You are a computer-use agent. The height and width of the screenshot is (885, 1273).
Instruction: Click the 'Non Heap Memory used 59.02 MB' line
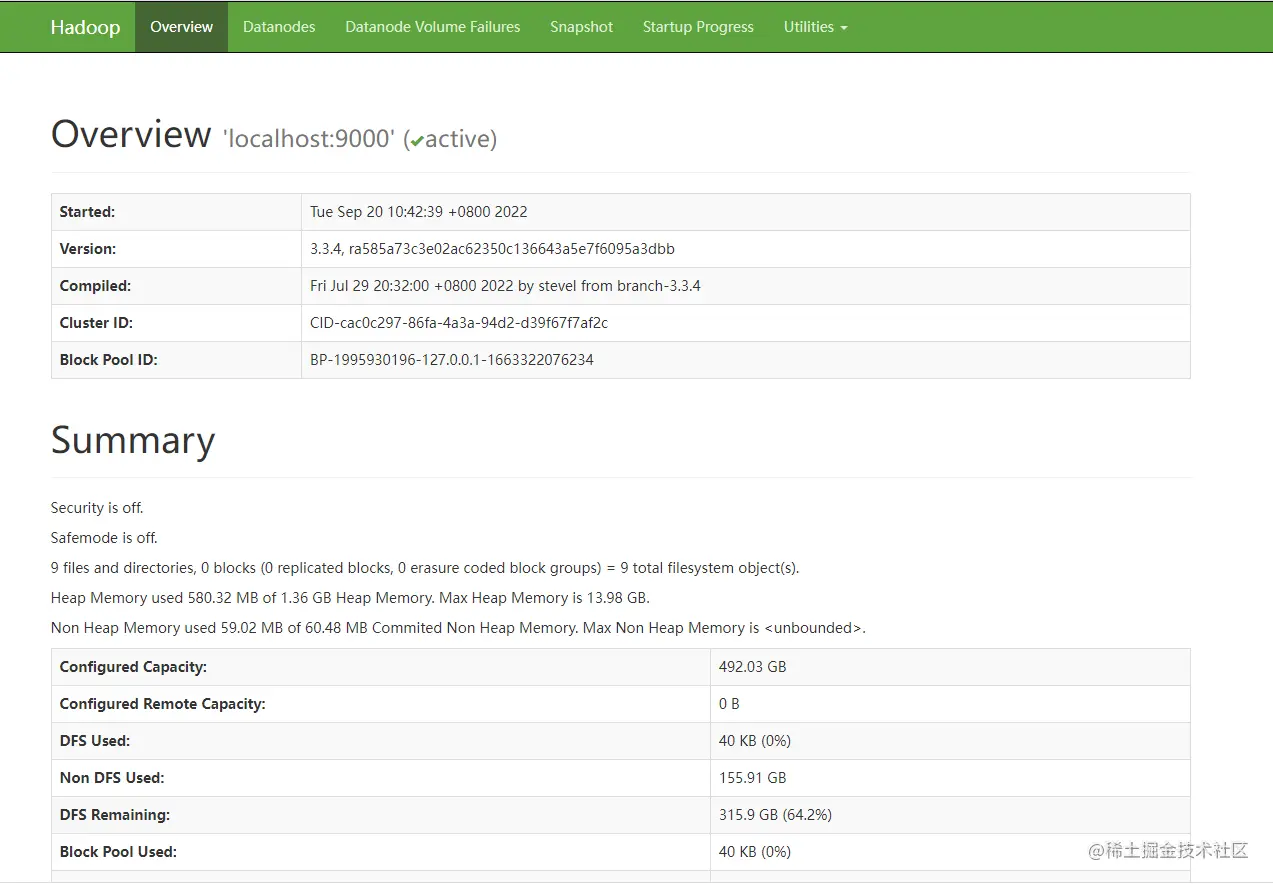coord(458,628)
